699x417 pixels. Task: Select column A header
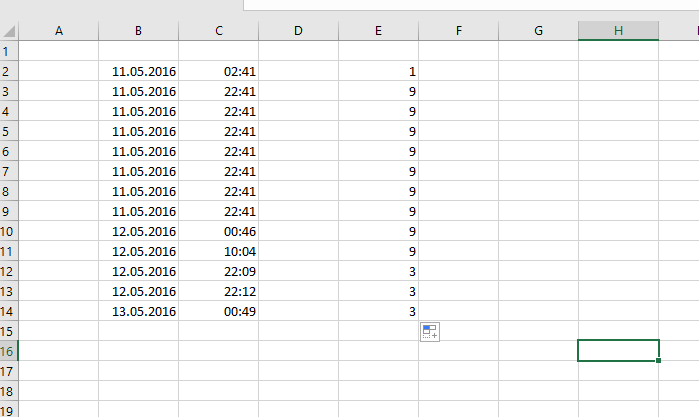pyautogui.click(x=58, y=31)
